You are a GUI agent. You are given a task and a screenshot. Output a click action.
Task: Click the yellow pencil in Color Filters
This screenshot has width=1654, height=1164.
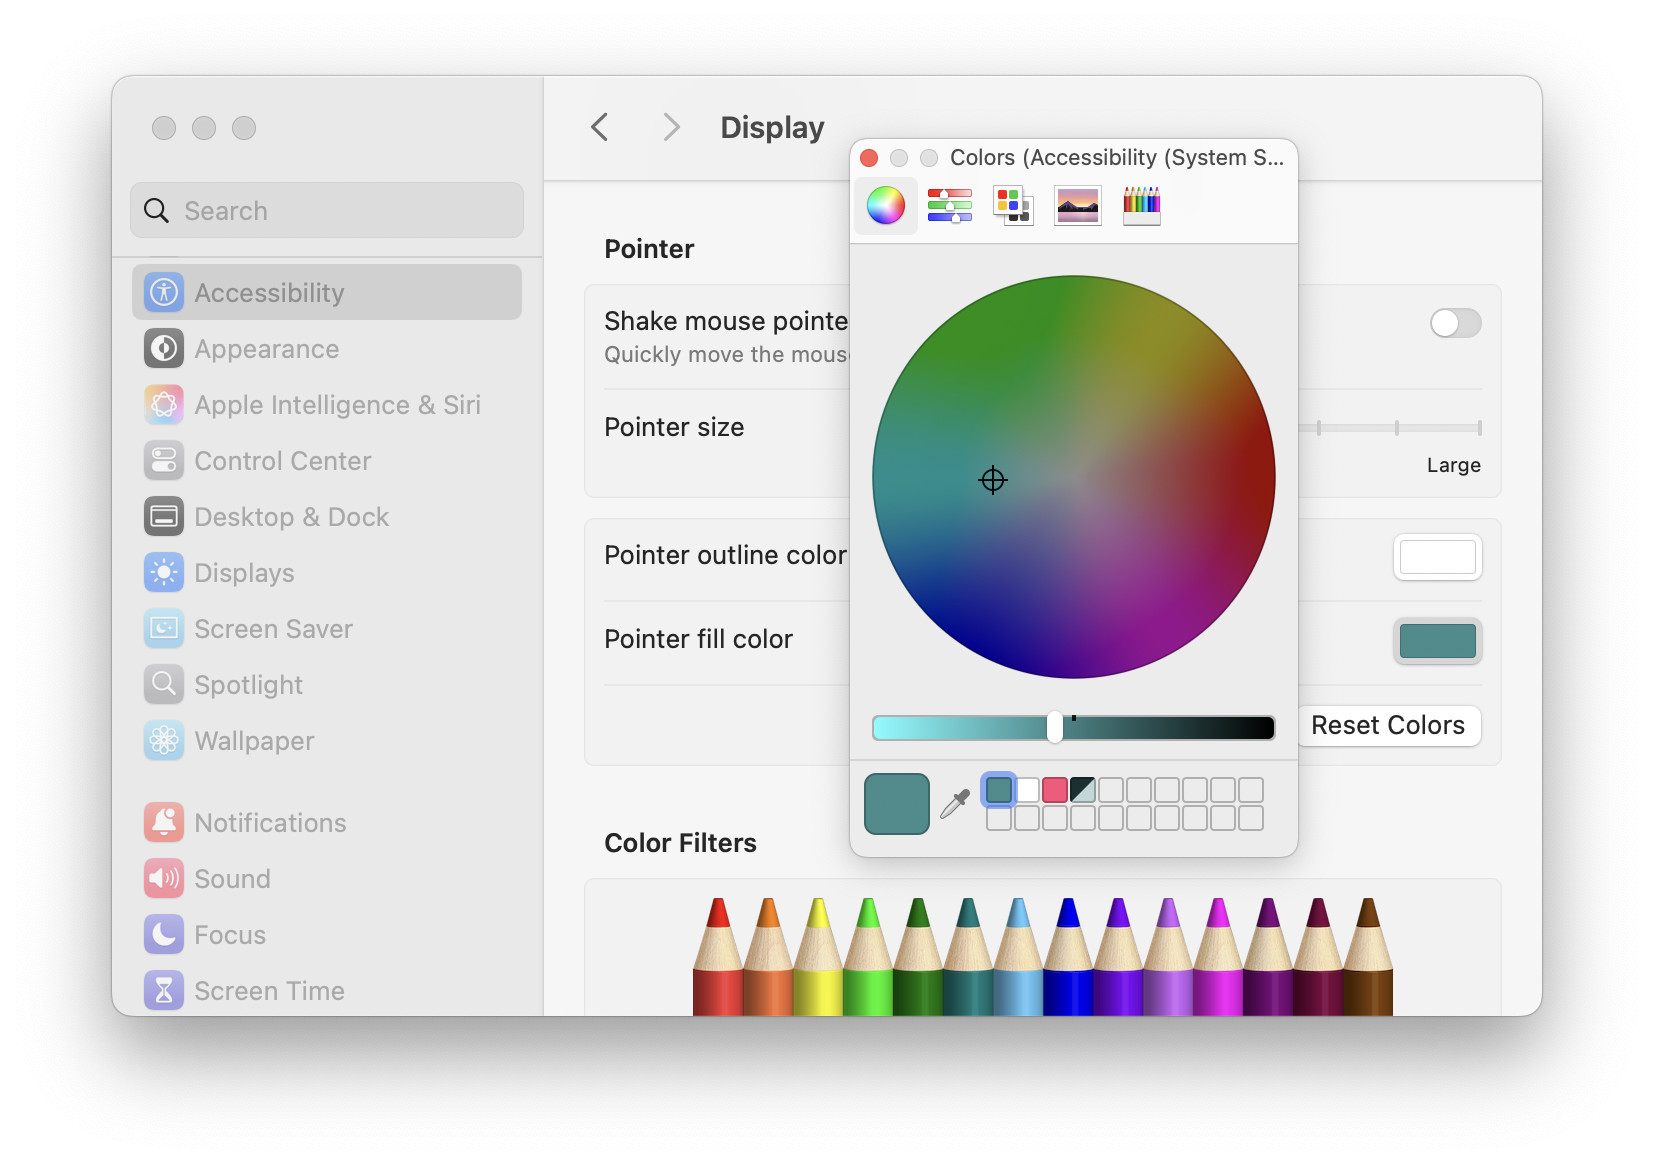pos(818,957)
